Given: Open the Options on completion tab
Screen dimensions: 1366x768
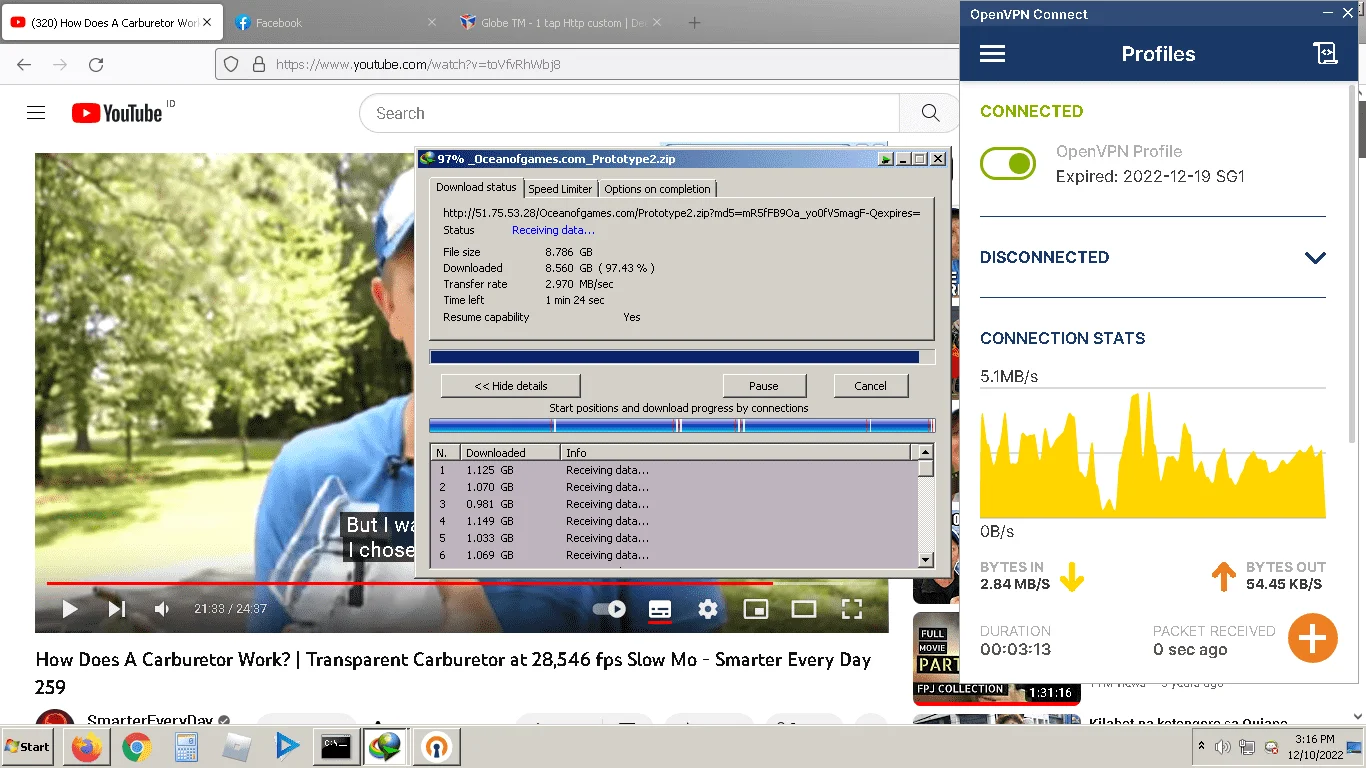Looking at the screenshot, I should pyautogui.click(x=657, y=189).
